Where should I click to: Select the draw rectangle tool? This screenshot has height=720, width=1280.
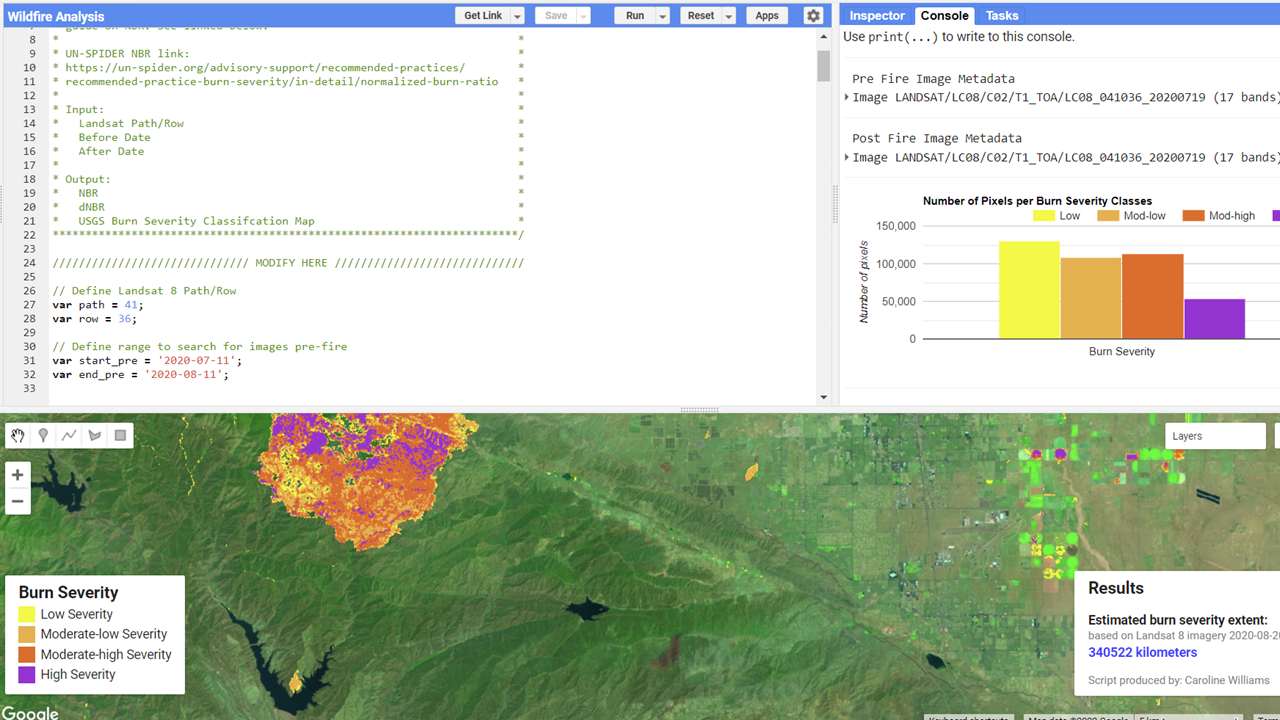[120, 435]
